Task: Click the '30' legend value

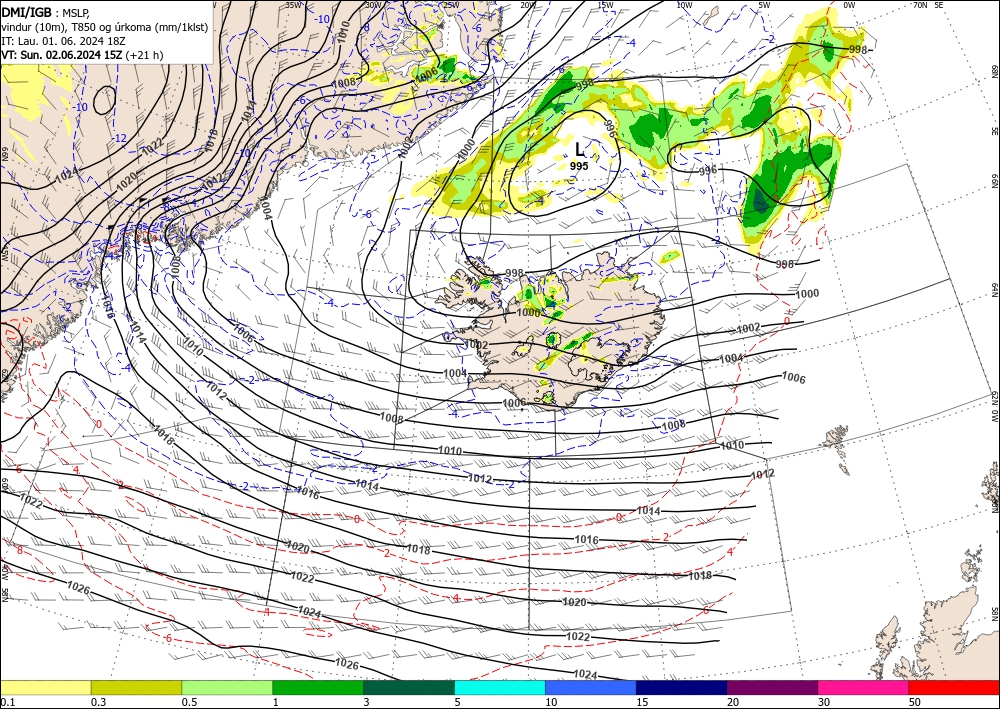Action: 824,702
